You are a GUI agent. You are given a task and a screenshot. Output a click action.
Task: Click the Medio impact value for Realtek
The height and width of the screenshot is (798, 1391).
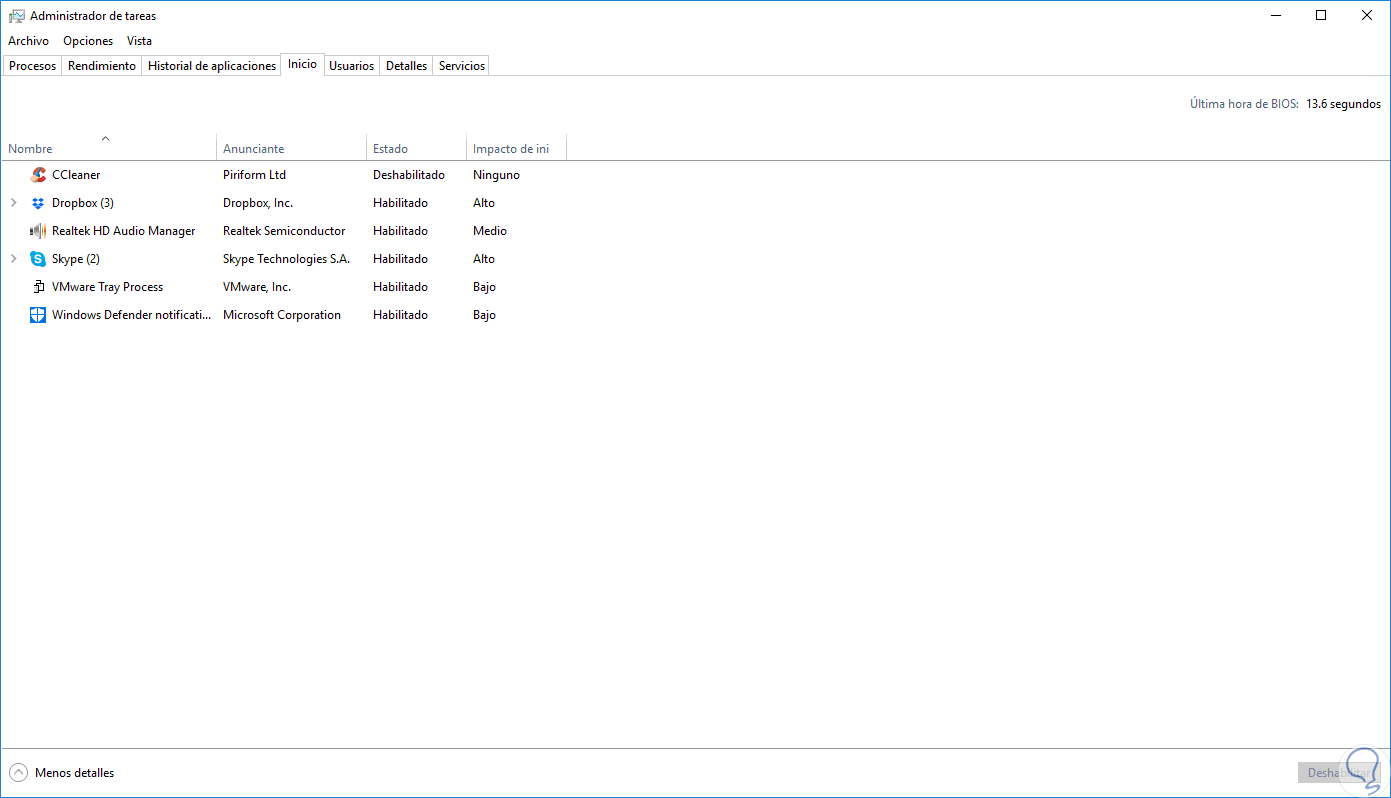point(490,231)
